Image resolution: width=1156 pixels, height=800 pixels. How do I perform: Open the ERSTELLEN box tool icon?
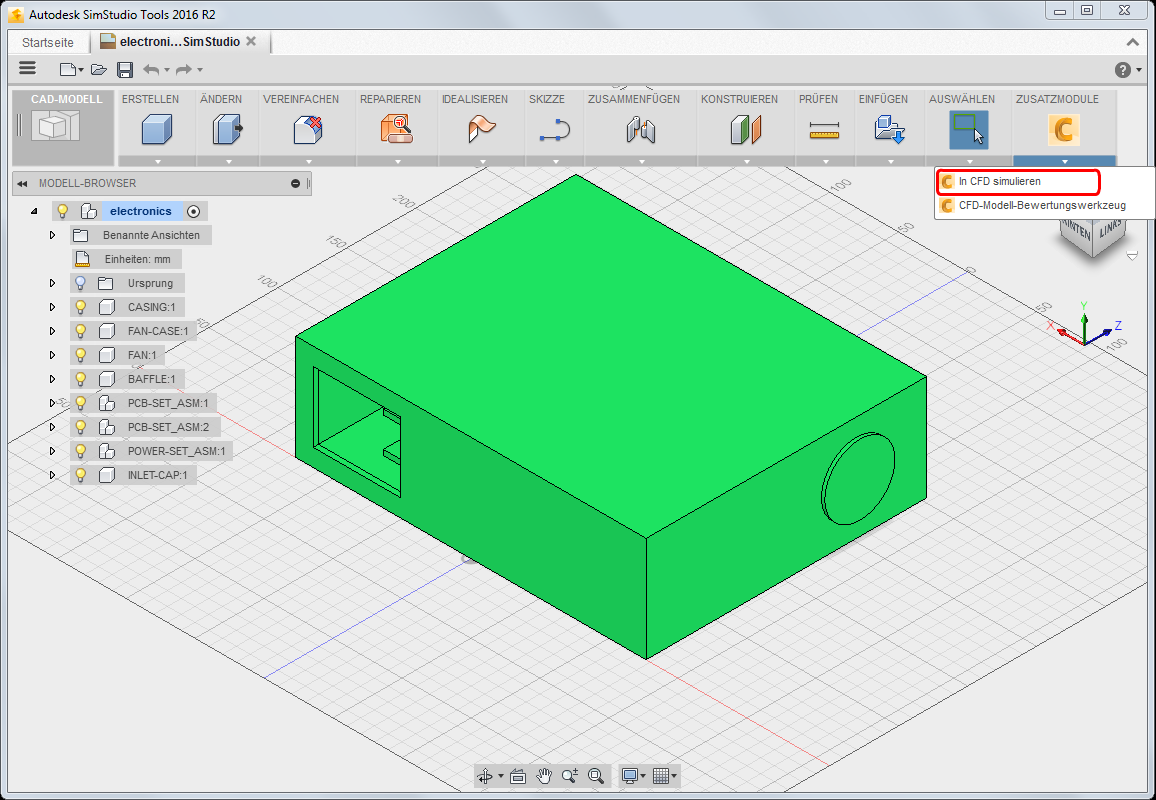[x=156, y=129]
